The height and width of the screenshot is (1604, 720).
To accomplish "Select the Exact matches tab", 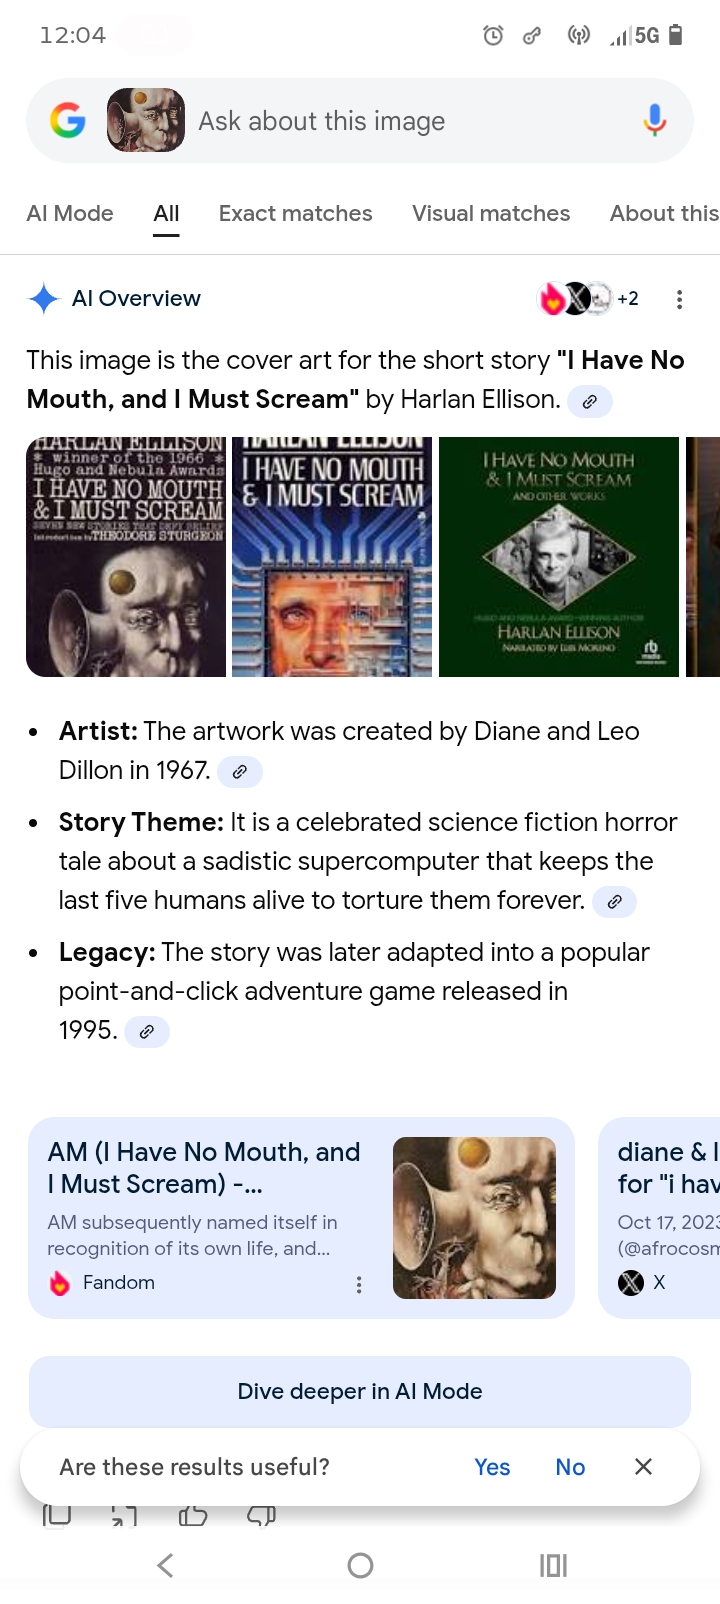I will click(x=295, y=213).
